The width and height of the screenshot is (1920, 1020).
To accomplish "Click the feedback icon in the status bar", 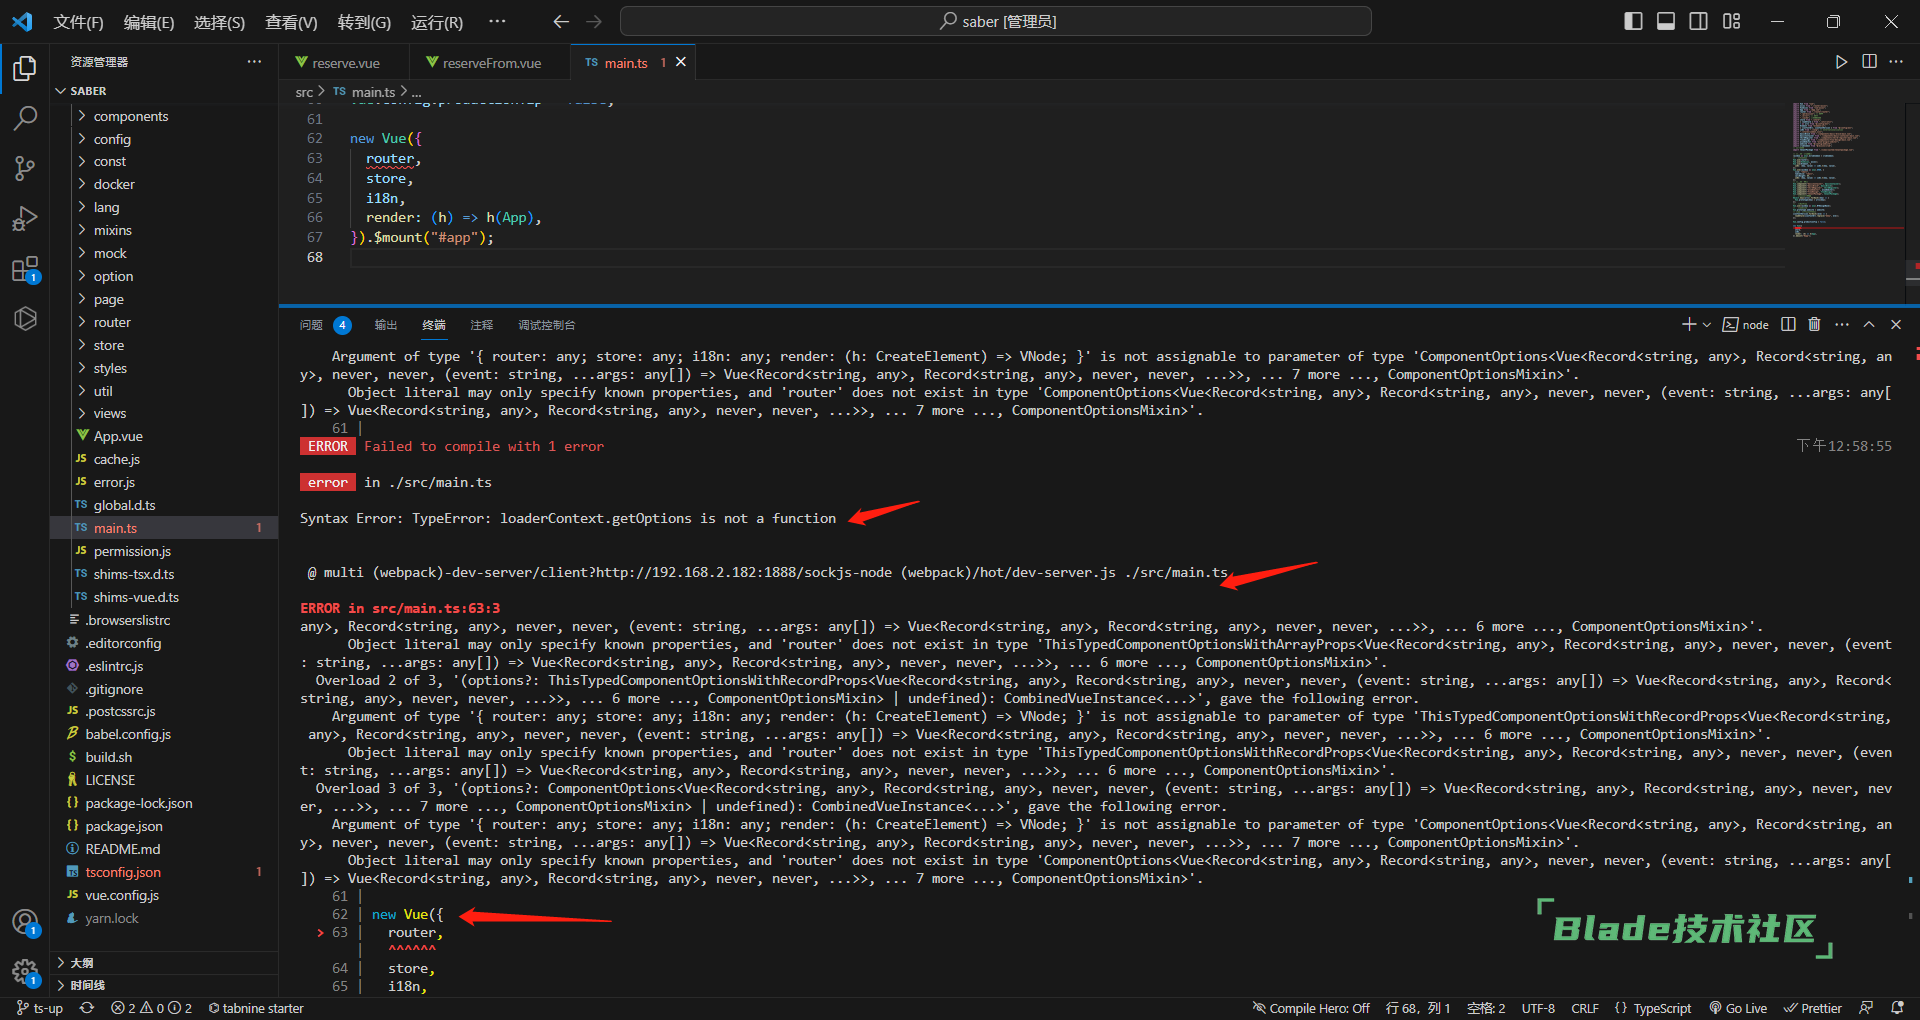I will click(1866, 1008).
